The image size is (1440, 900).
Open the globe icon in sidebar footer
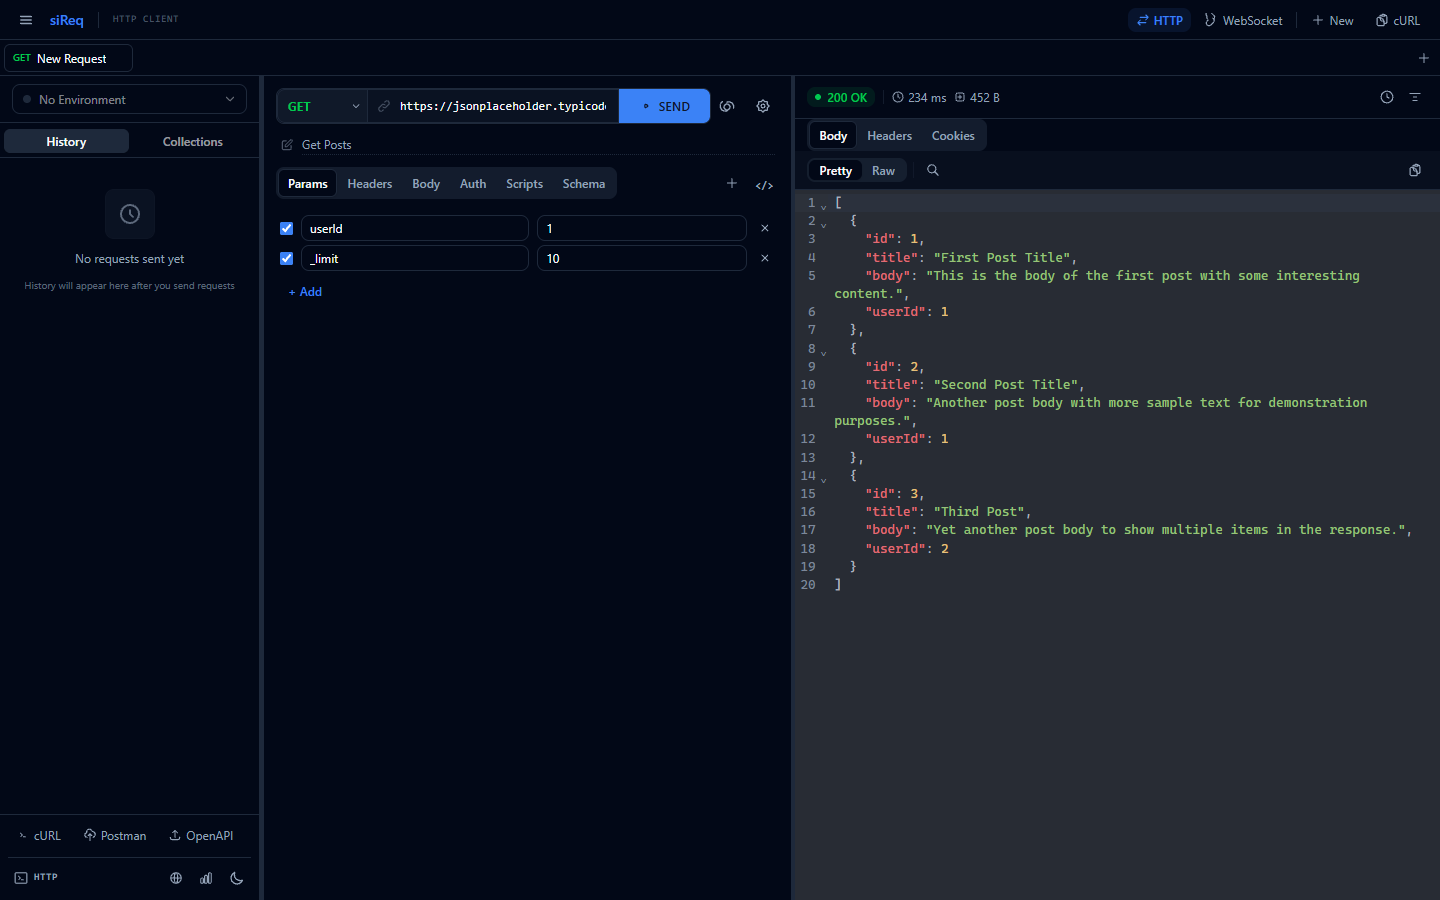(176, 878)
